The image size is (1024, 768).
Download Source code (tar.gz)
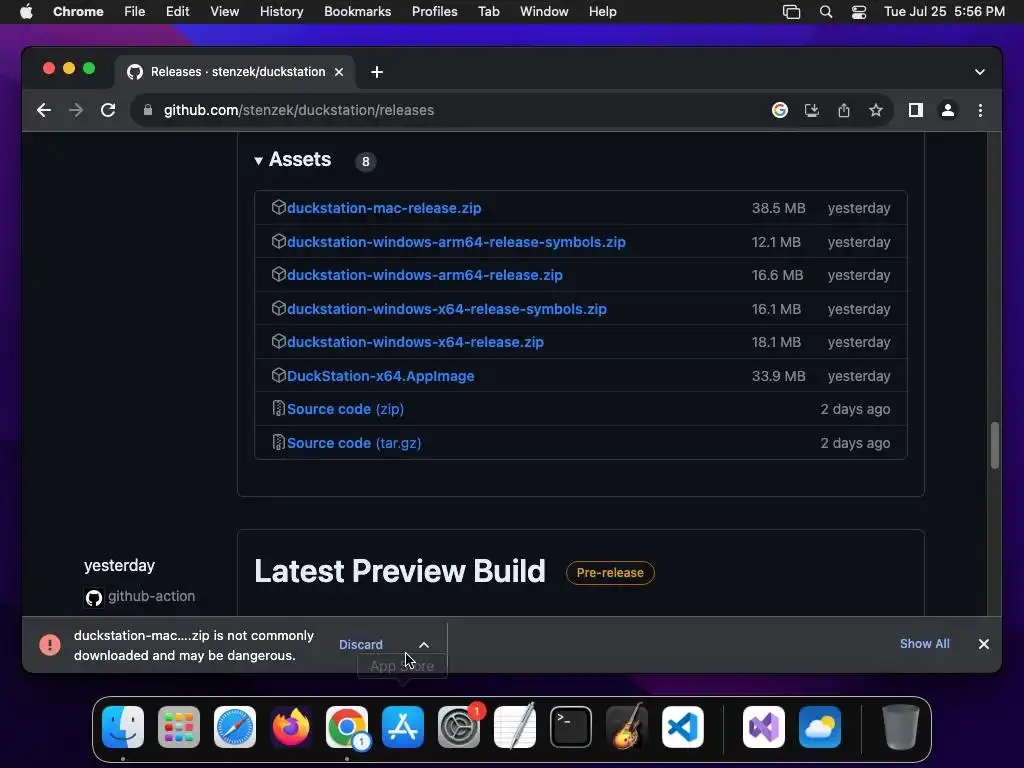point(354,443)
